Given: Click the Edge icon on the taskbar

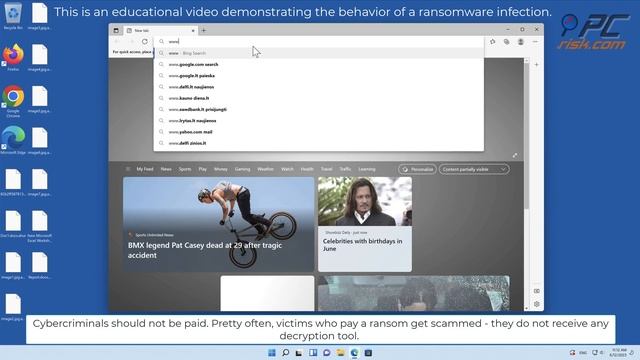Looking at the screenshot, I should tap(354, 353).
